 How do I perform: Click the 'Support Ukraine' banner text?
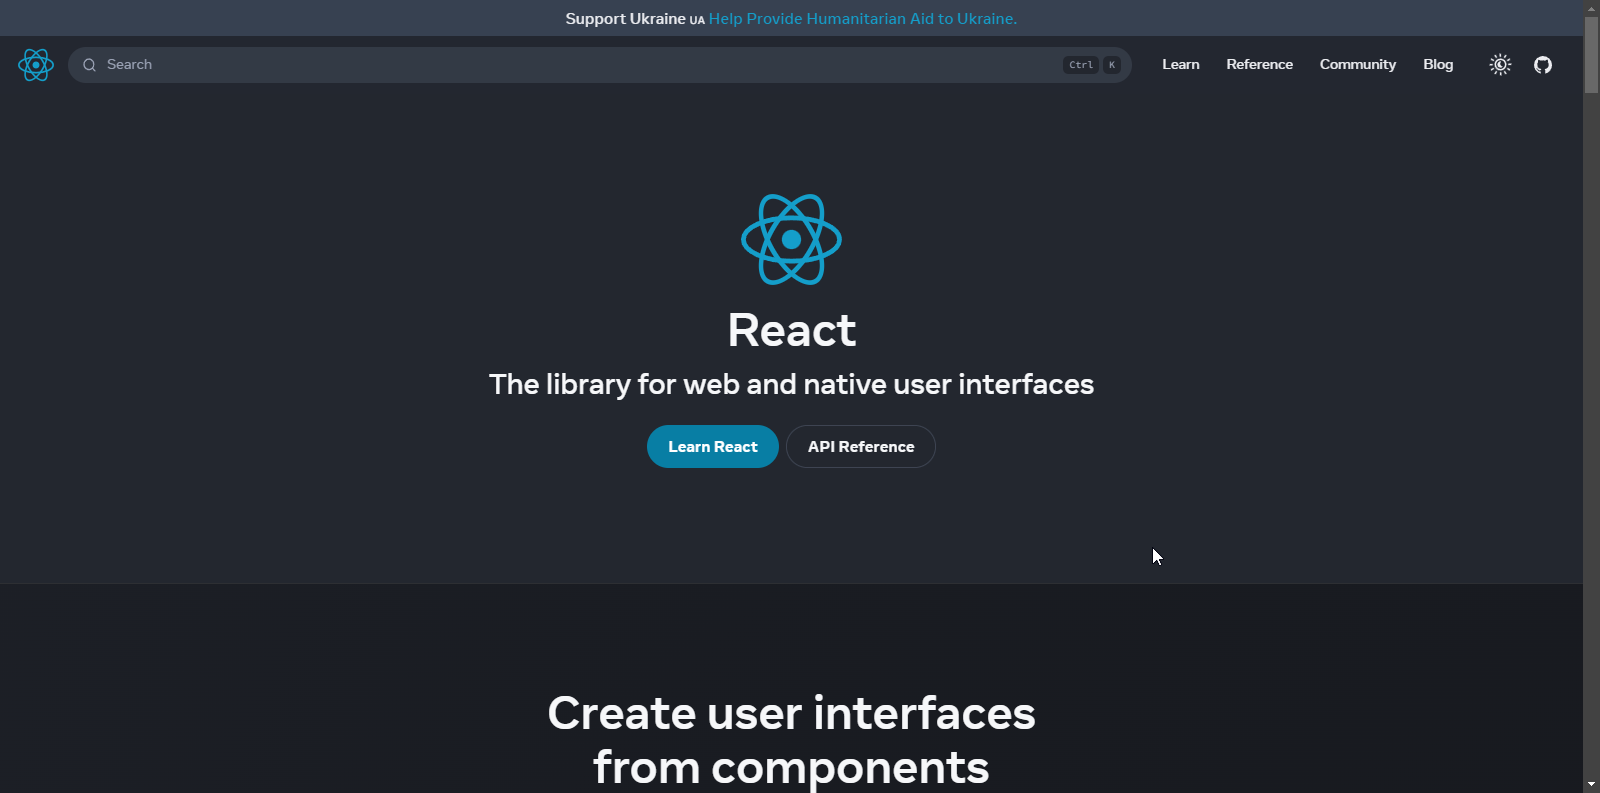[625, 18]
